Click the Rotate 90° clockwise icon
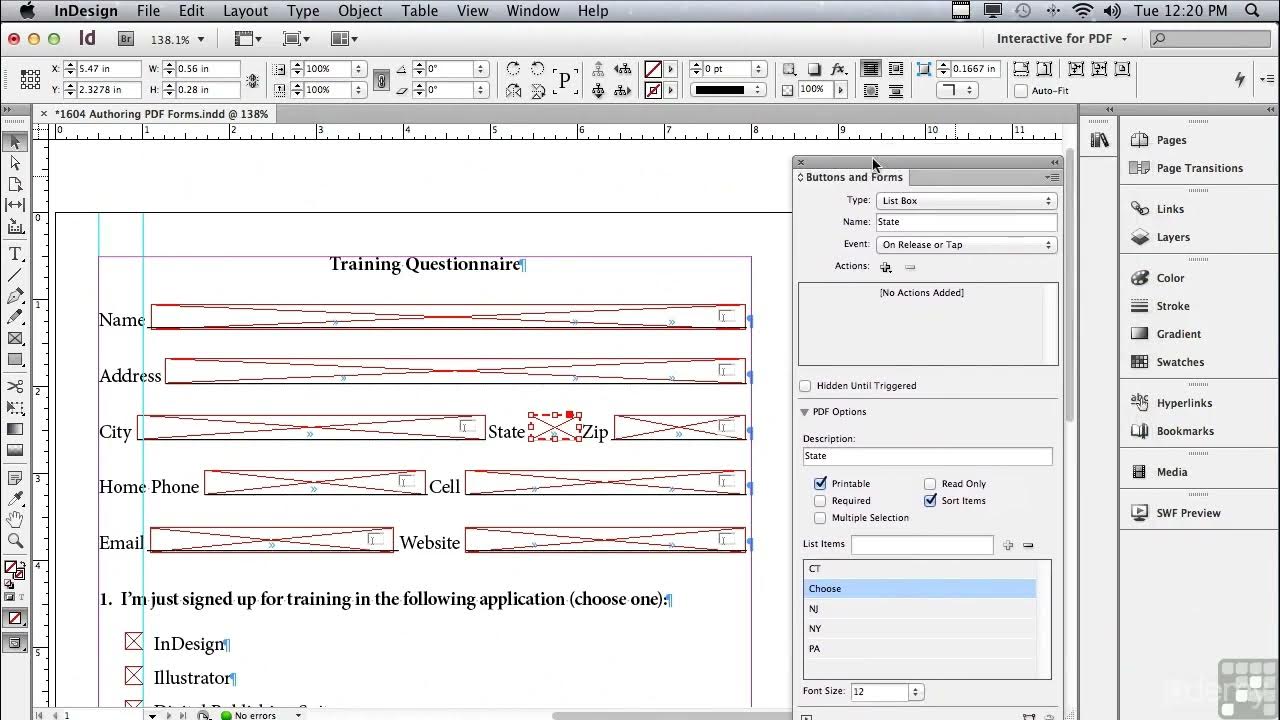1280x720 pixels. [513, 69]
